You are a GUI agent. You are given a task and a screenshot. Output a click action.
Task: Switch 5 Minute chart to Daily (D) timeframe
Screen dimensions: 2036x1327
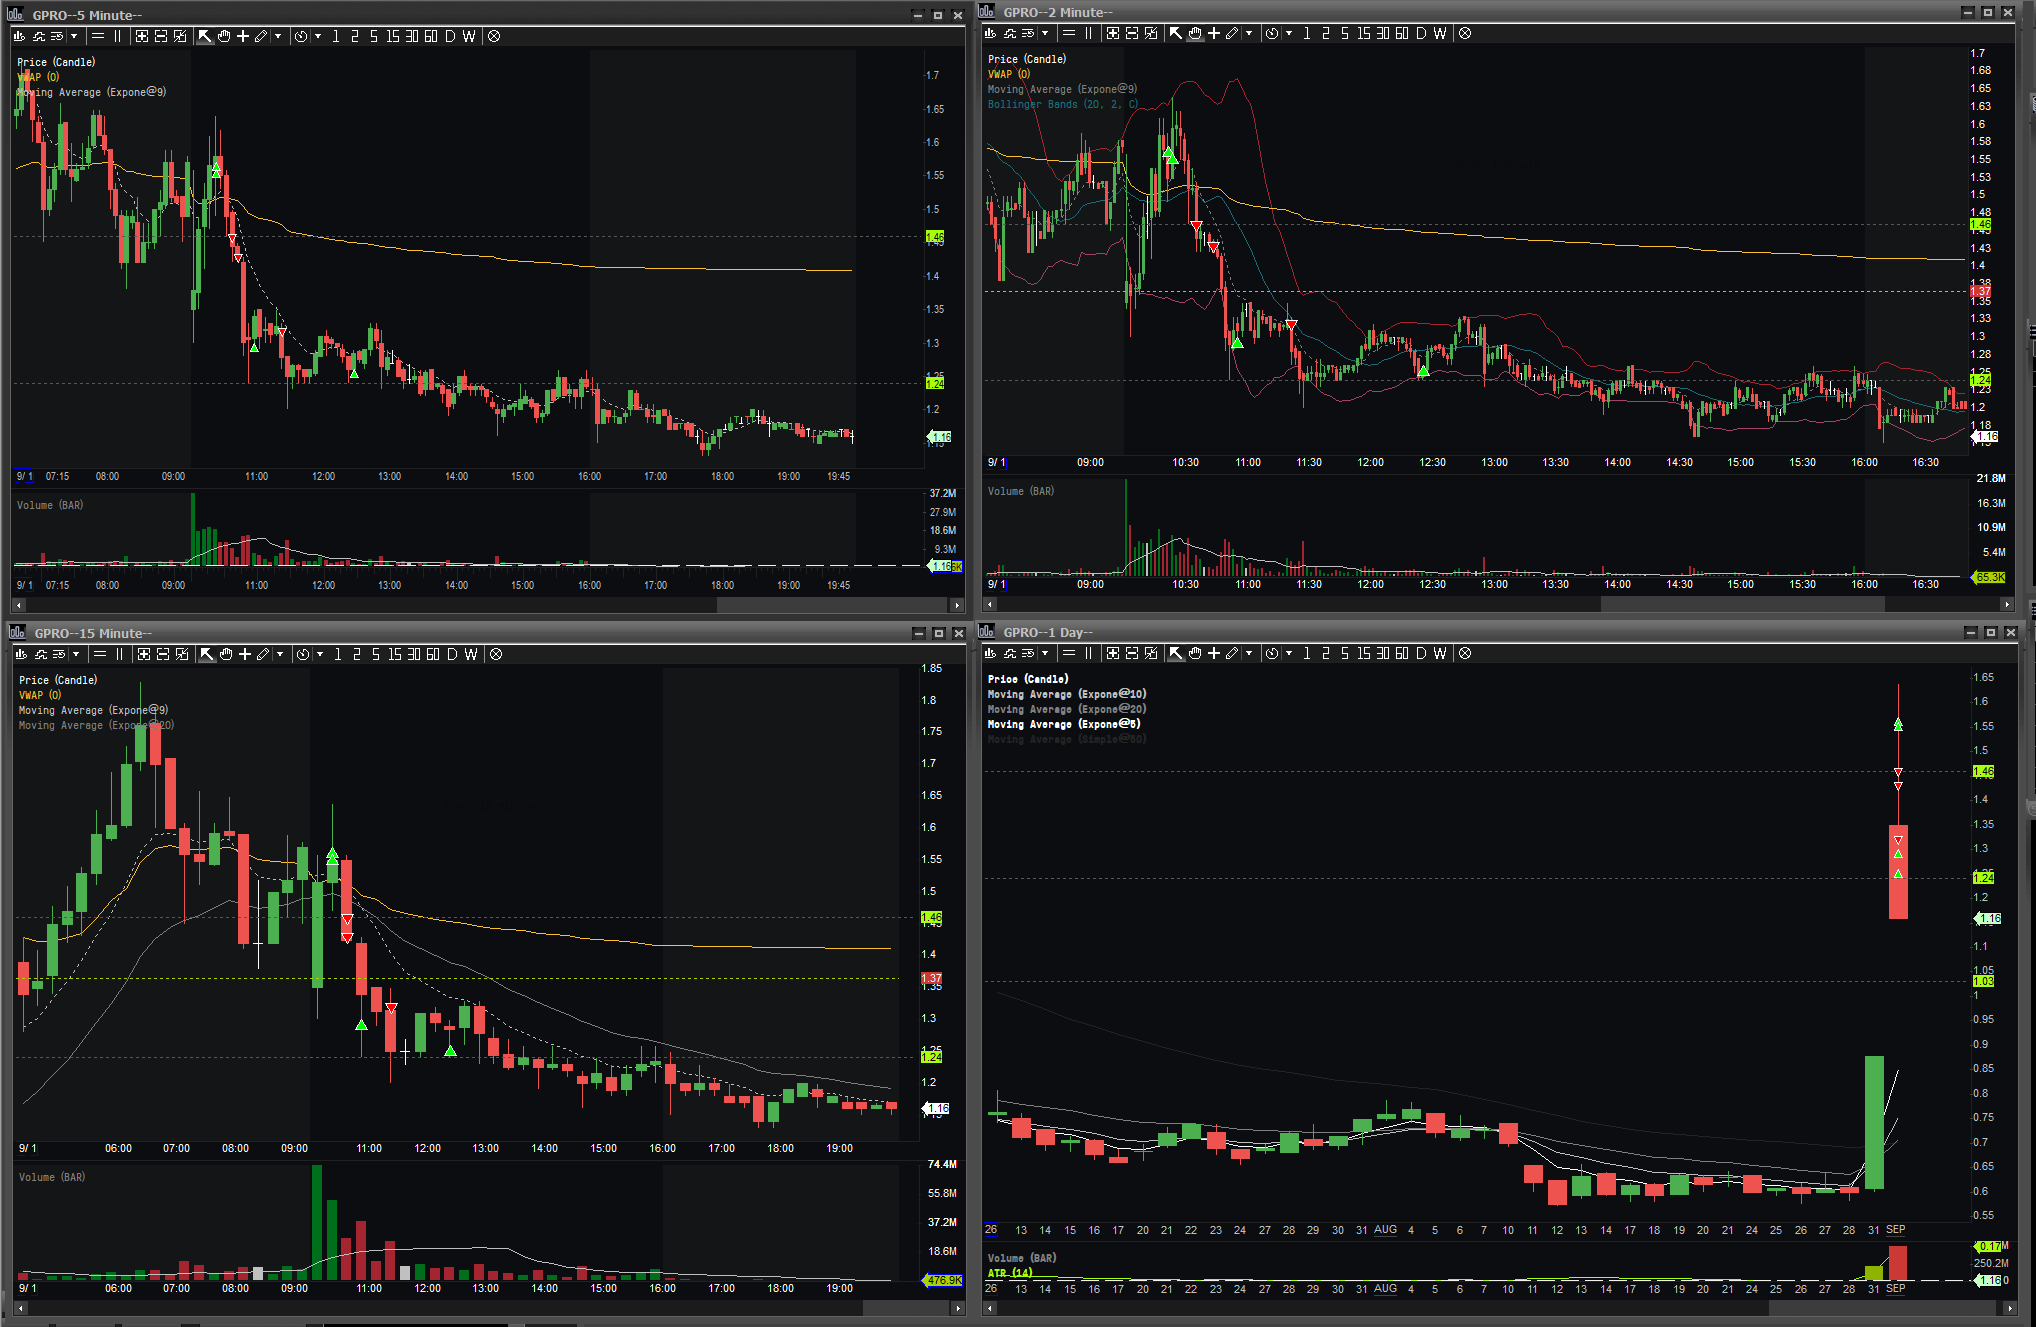(450, 36)
